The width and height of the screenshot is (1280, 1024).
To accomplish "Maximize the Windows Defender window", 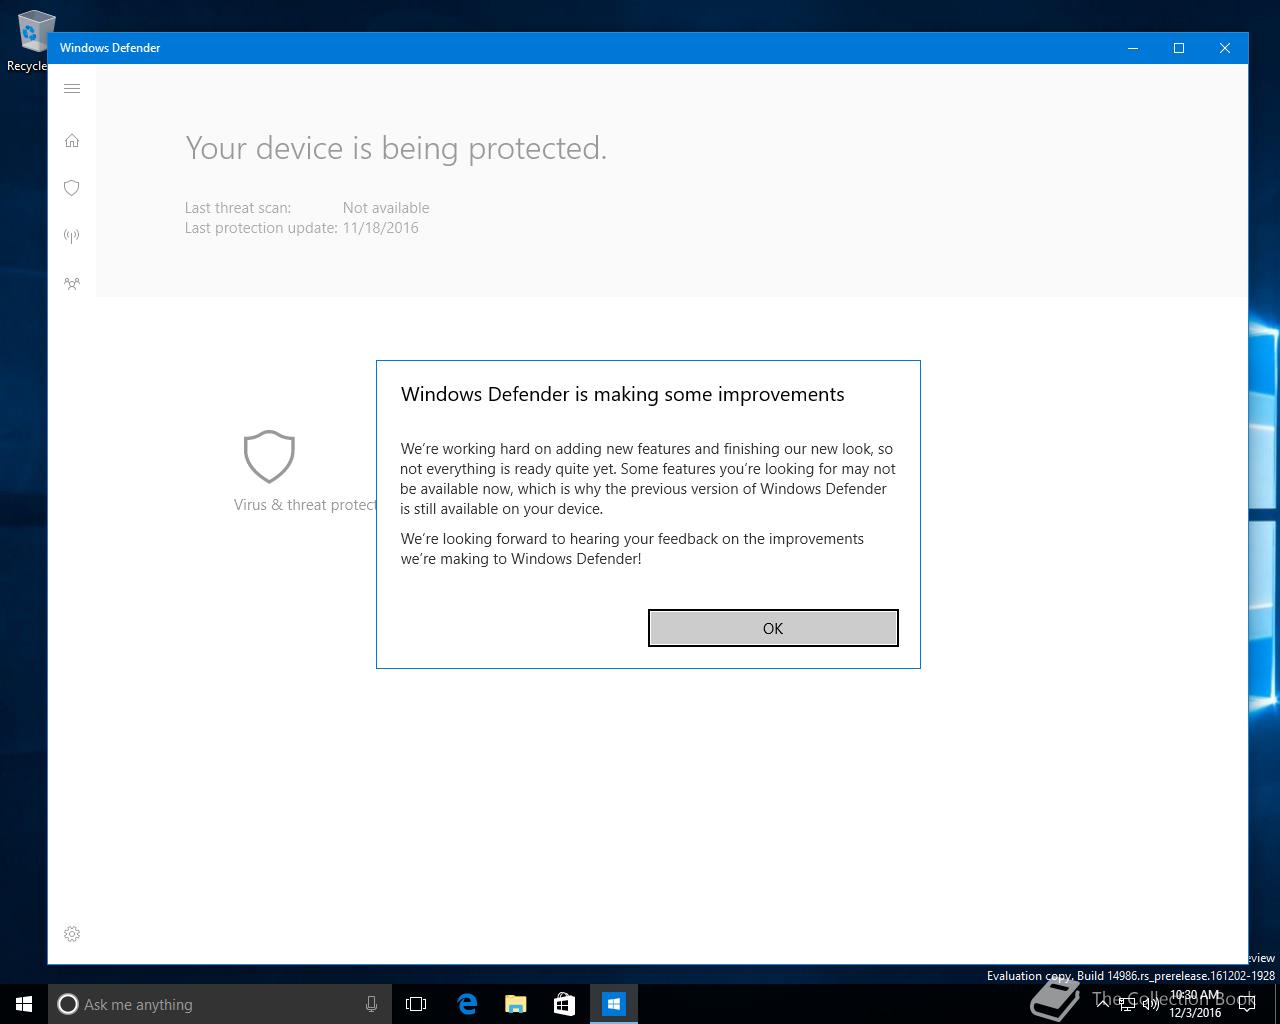I will pos(1179,48).
